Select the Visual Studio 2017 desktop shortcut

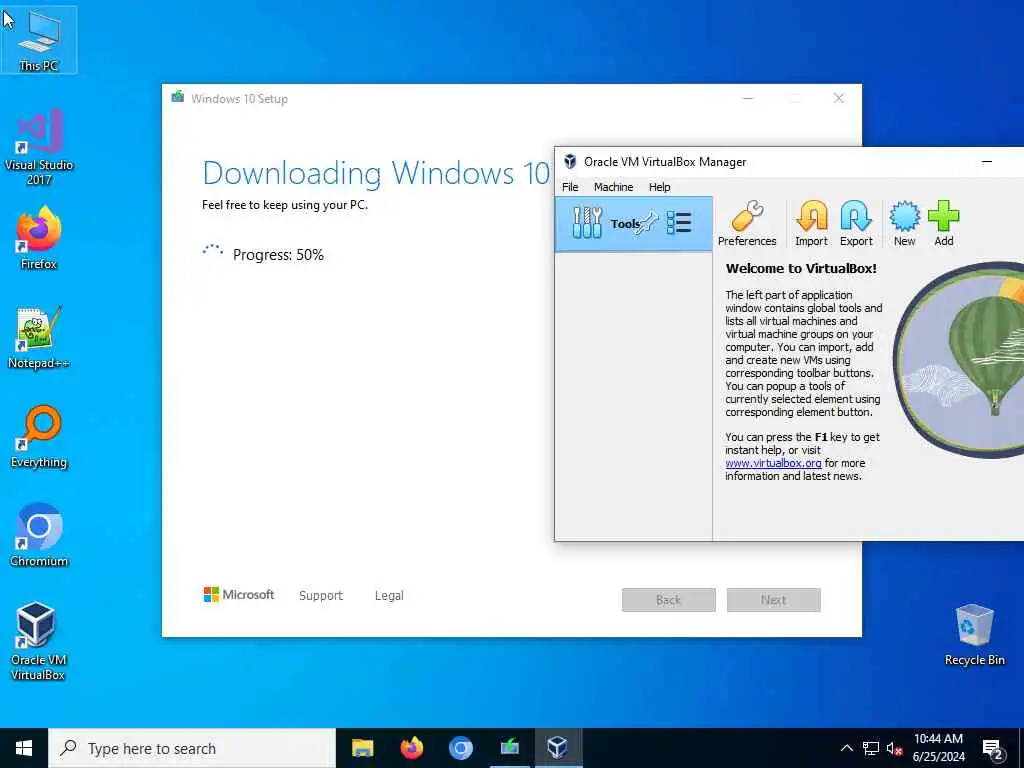click(x=39, y=148)
